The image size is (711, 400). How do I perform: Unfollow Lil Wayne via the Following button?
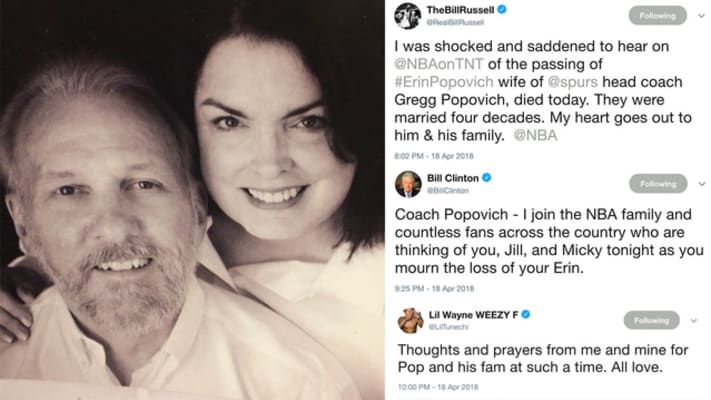tap(651, 321)
